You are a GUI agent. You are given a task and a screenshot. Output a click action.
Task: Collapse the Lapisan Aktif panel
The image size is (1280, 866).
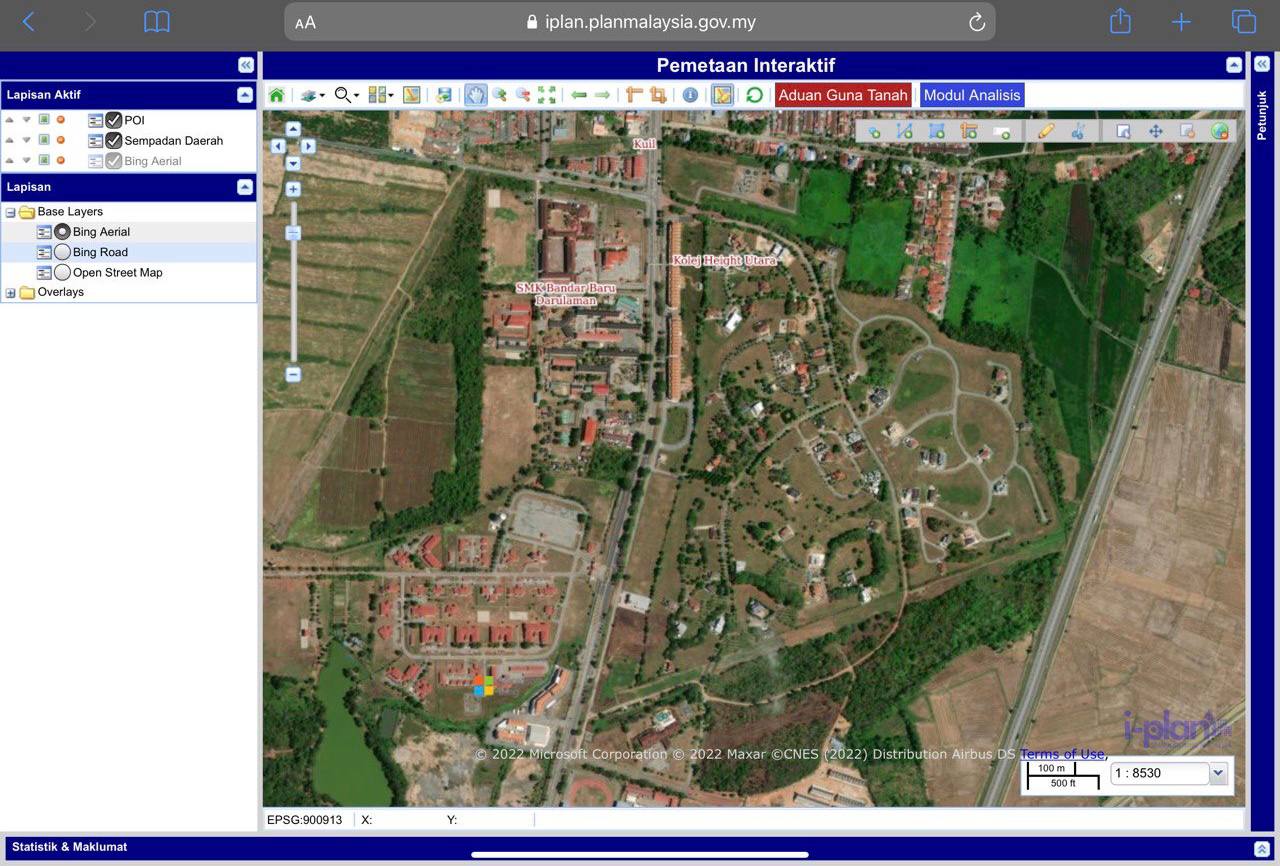245,95
